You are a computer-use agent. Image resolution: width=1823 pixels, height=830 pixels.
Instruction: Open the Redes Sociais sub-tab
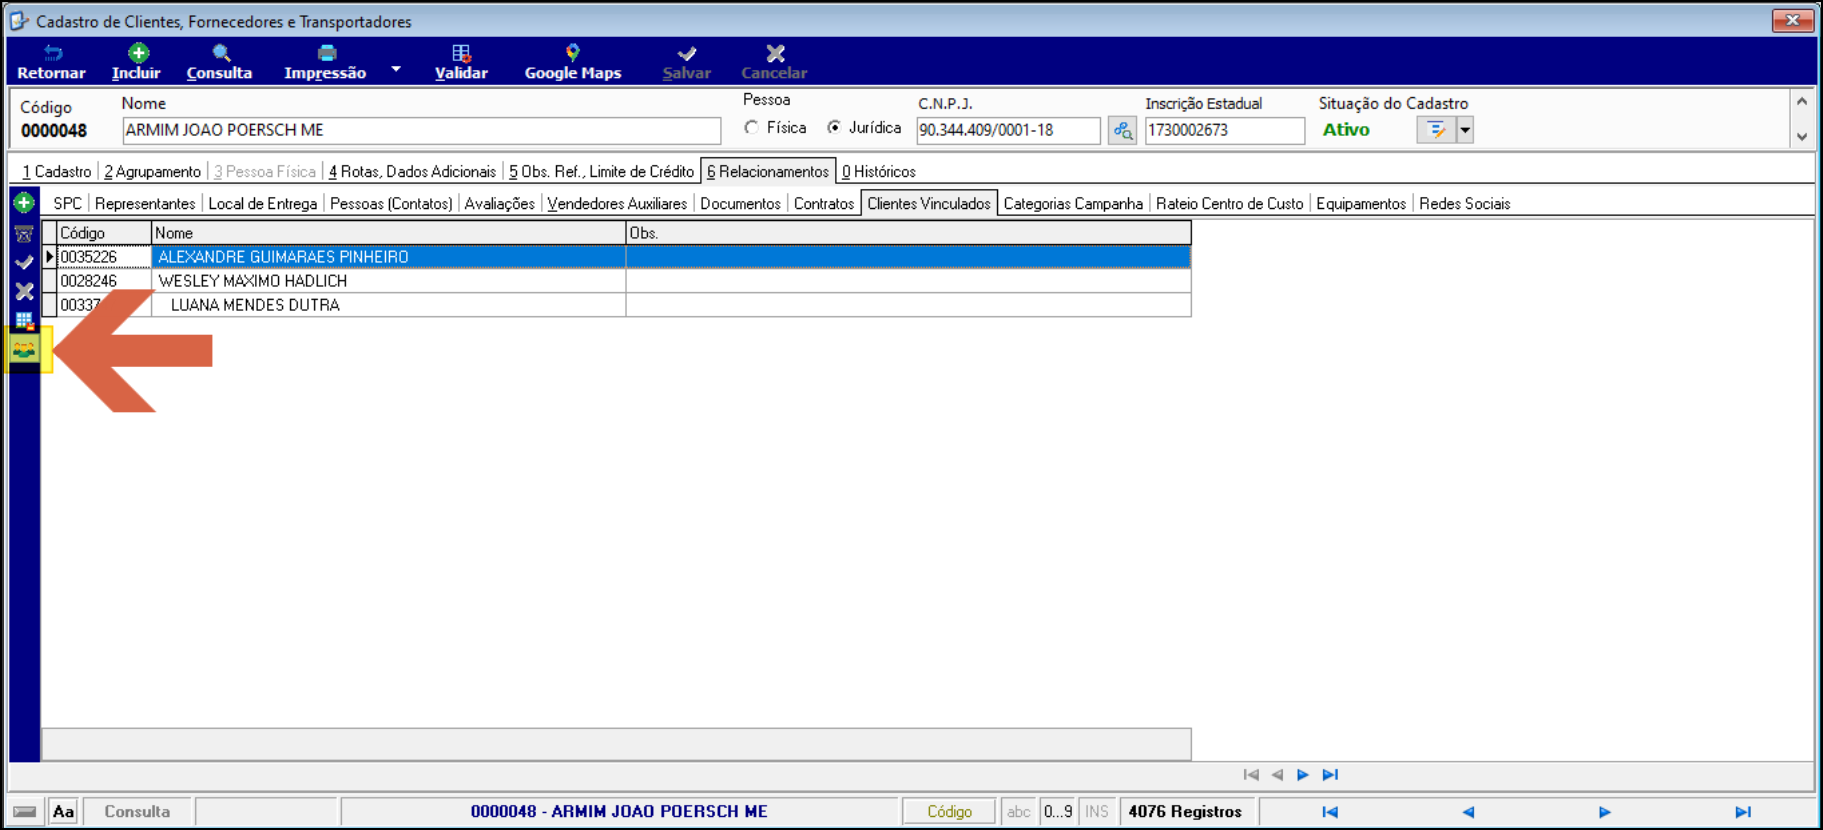click(1465, 204)
